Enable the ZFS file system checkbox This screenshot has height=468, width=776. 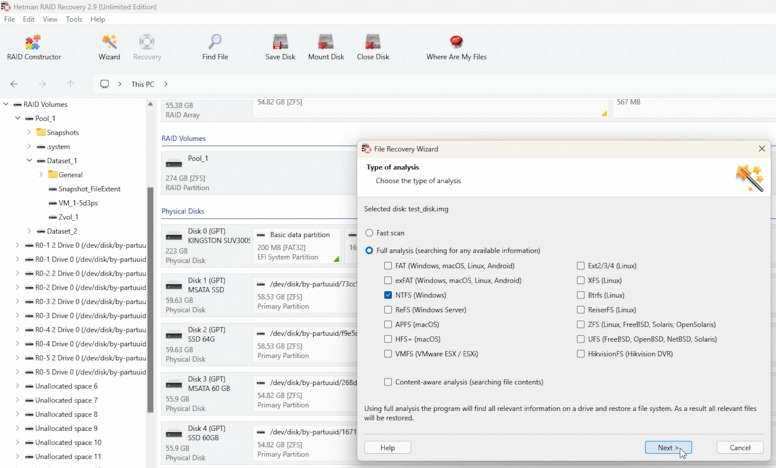click(x=581, y=325)
